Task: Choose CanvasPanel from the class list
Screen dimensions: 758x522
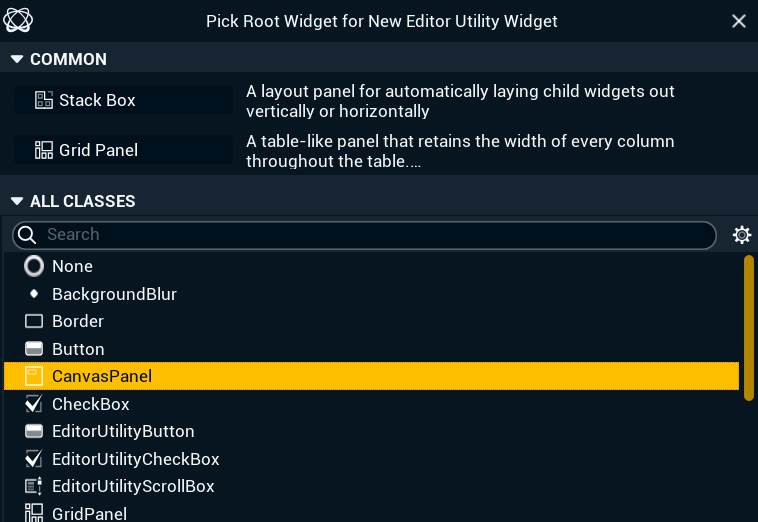Action: [102, 376]
